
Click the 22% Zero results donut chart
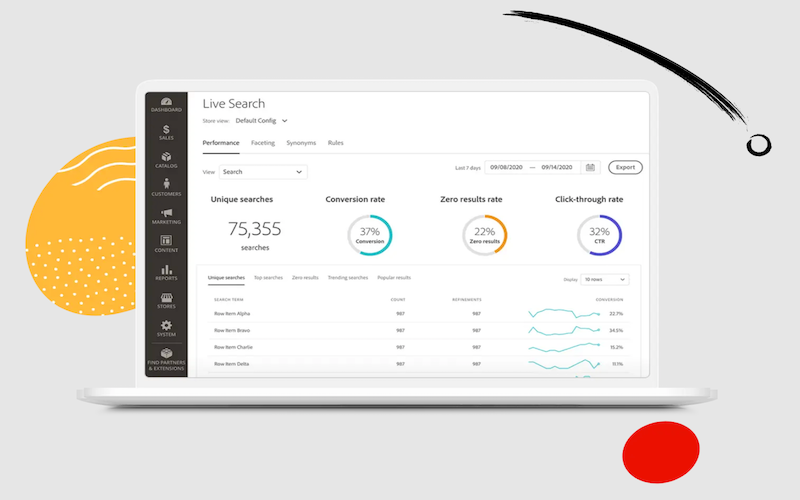(485, 235)
